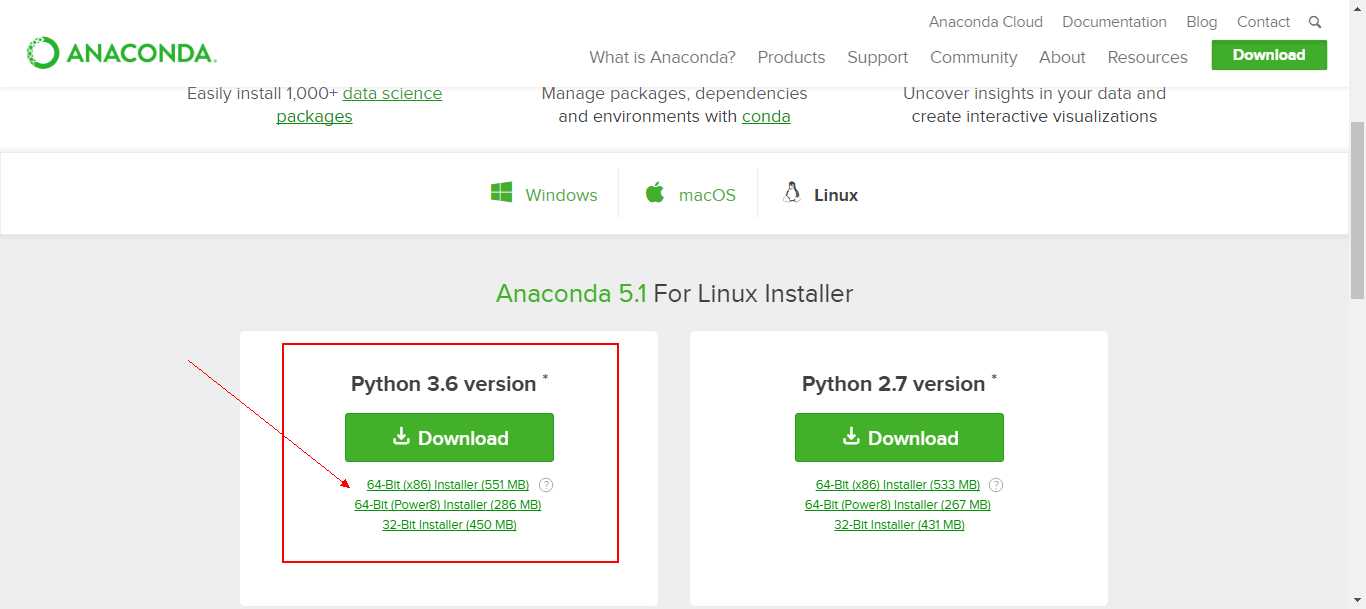The height and width of the screenshot is (609, 1366).
Task: Open Anaconda Cloud link
Action: pos(986,22)
